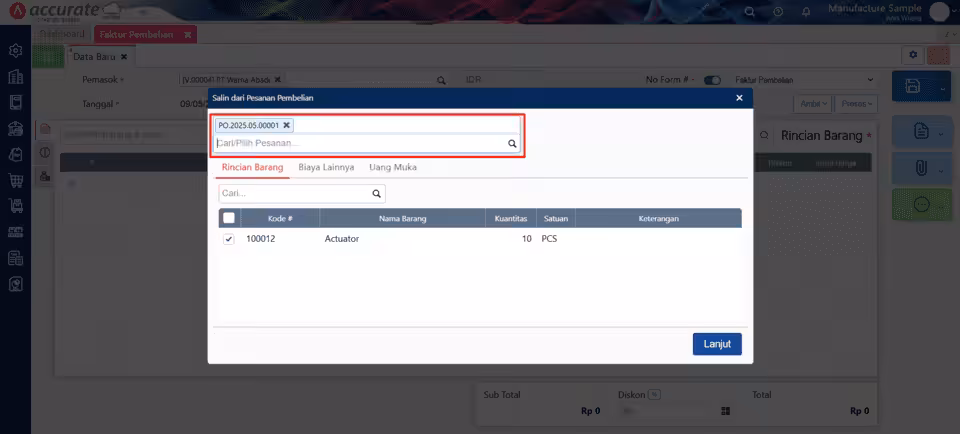Viewport: 960px width, 434px height.
Task: Click the search magnifier in top header
Action: (749, 12)
